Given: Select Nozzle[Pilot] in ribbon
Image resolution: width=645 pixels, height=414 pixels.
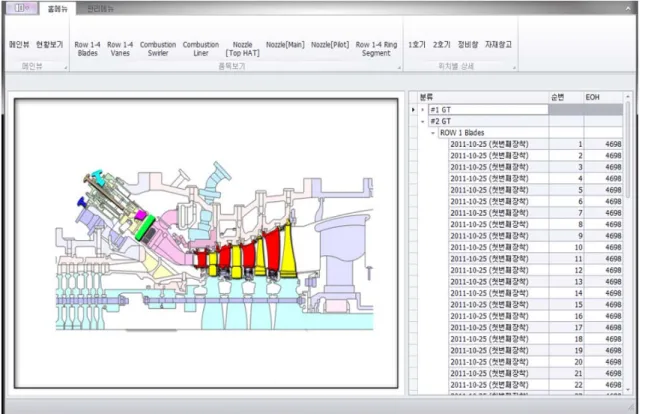Looking at the screenshot, I should pos(330,44).
